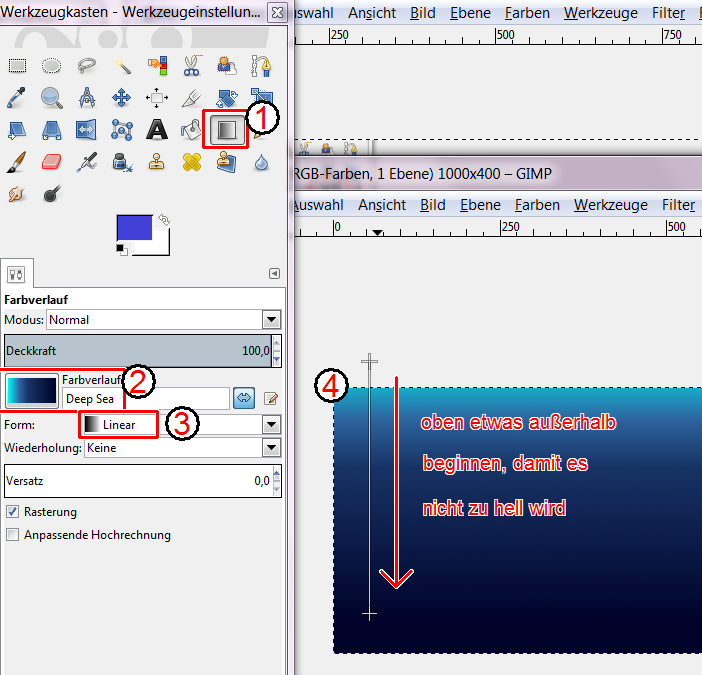Select the Crop knife tool

click(x=192, y=98)
